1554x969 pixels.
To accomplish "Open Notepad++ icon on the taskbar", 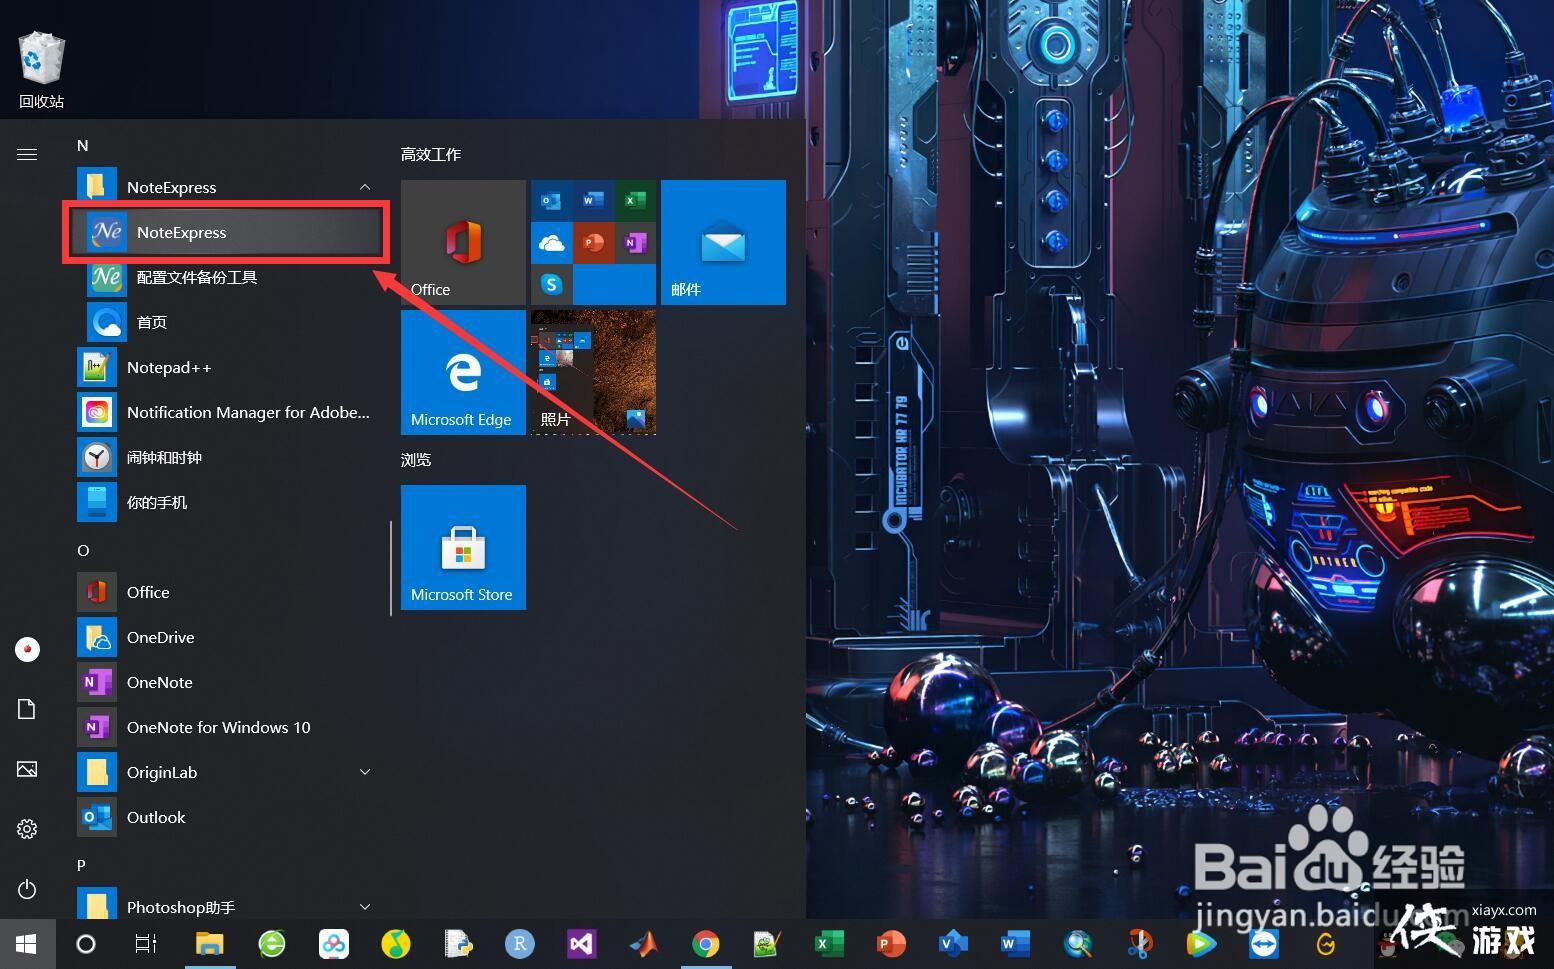I will pyautogui.click(x=767, y=944).
